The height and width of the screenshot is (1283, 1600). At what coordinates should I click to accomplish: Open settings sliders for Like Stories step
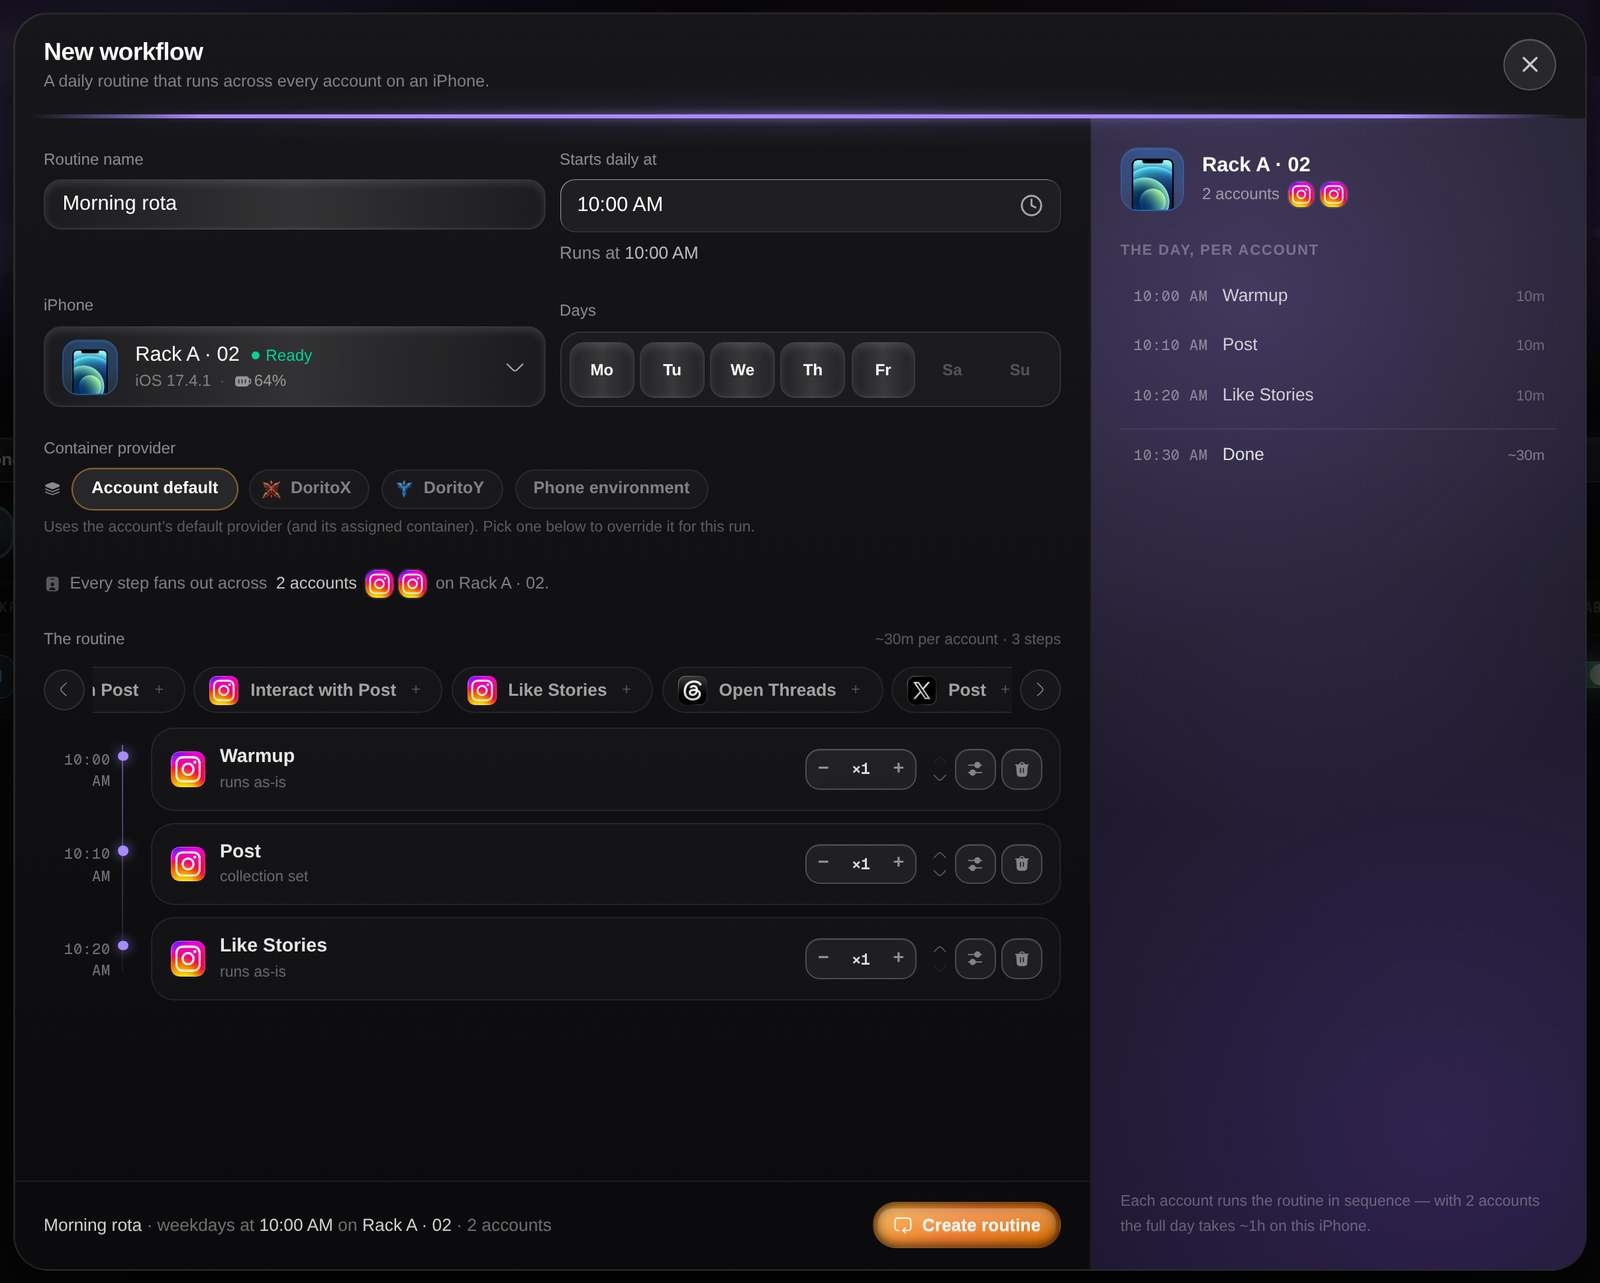[x=975, y=959]
